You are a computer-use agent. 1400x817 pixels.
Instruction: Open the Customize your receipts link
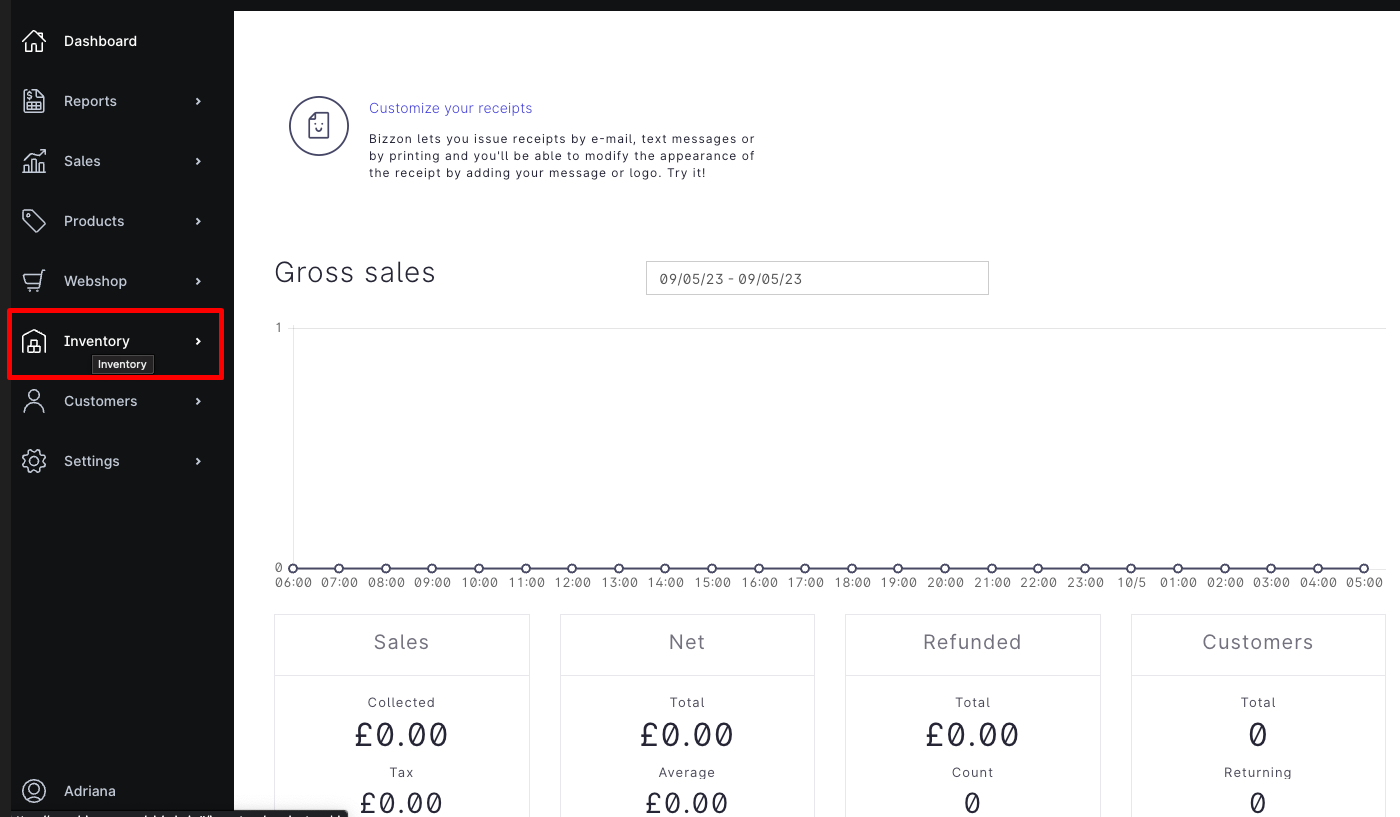450,107
